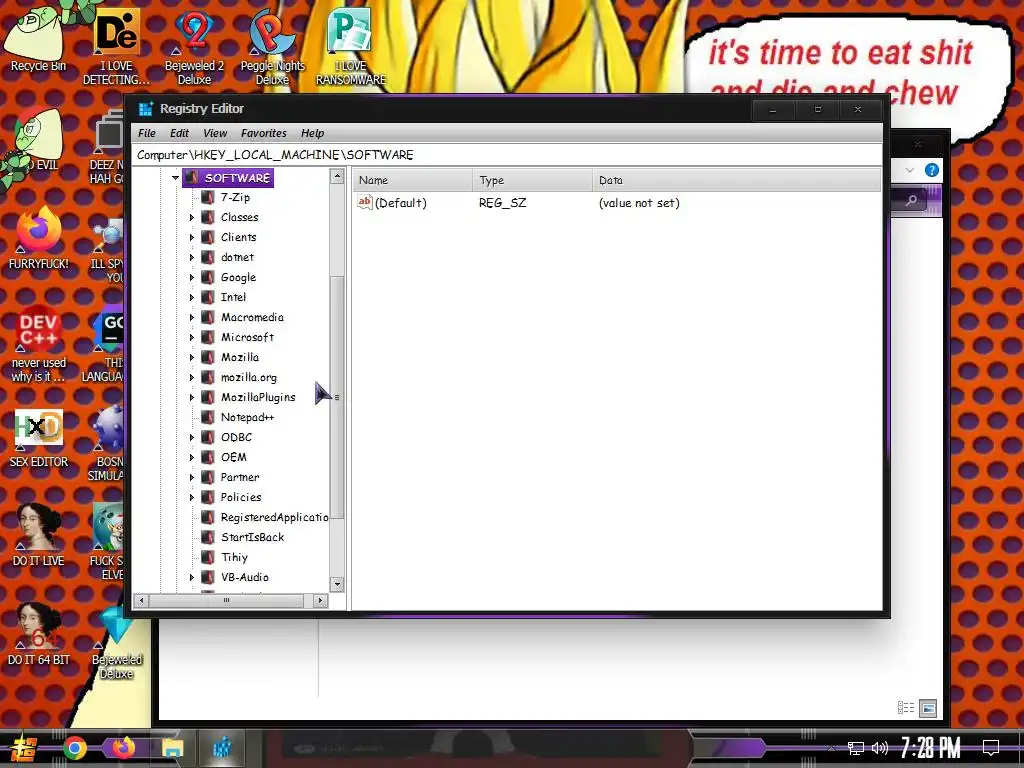Click the Type column header
The width and height of the screenshot is (1024, 768).
click(x=532, y=180)
